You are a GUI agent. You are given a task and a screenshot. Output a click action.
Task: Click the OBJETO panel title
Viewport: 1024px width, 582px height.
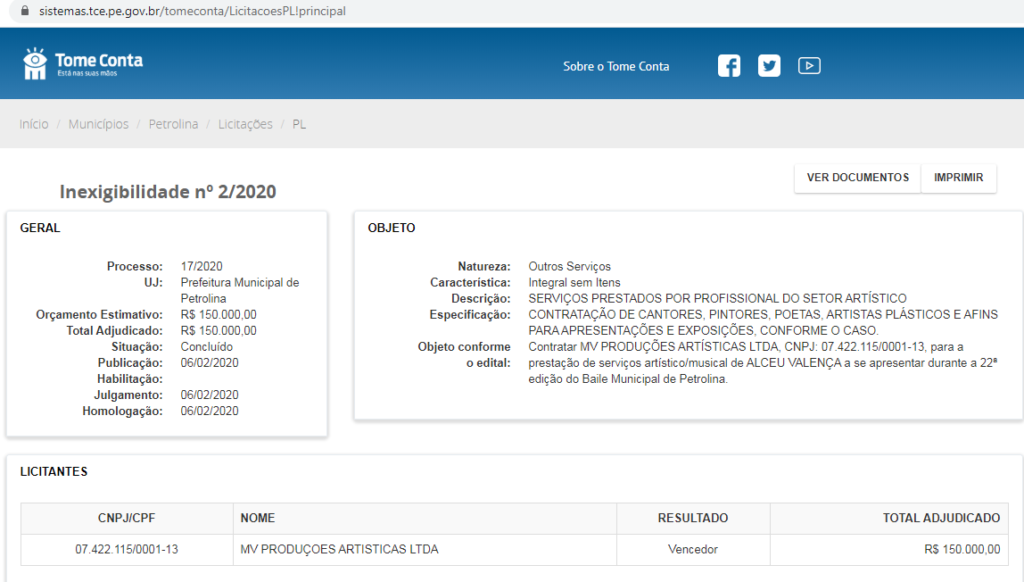391,228
